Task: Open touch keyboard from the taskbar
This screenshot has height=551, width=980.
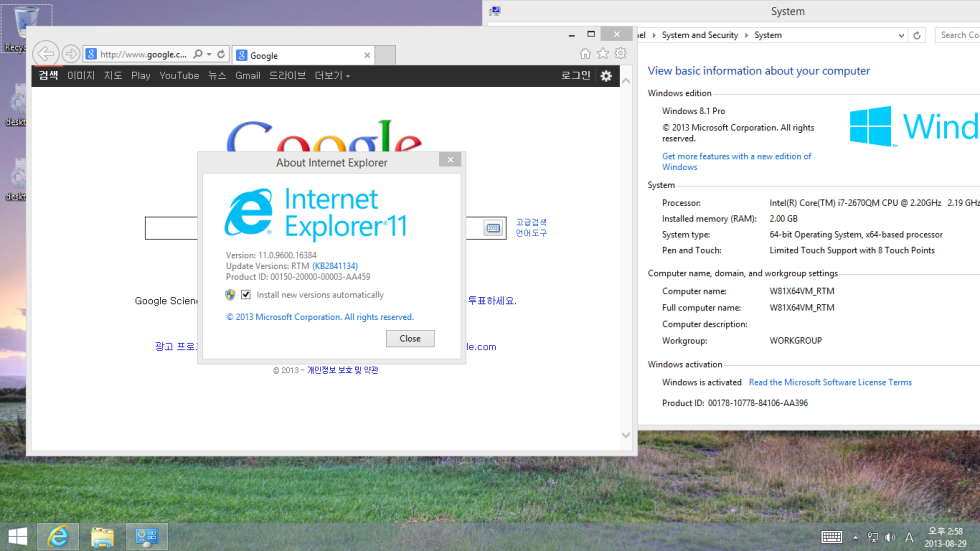Action: pyautogui.click(x=831, y=537)
